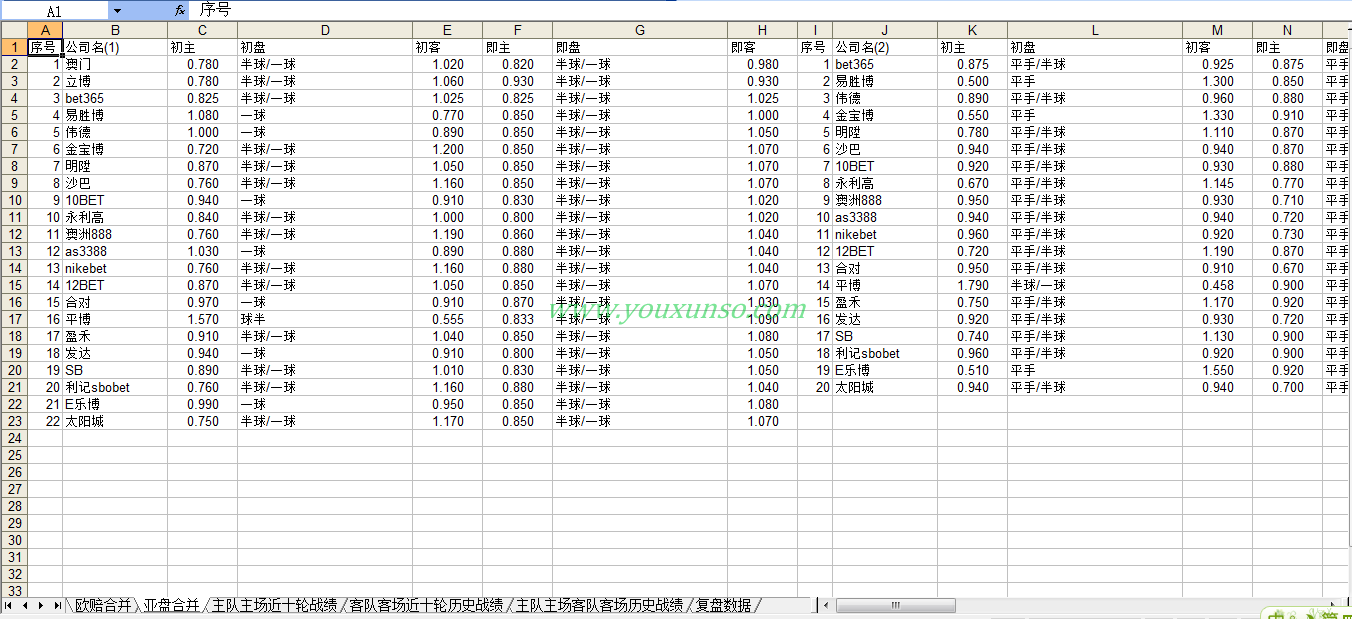Select column D header
The image size is (1352, 619).
point(325,30)
